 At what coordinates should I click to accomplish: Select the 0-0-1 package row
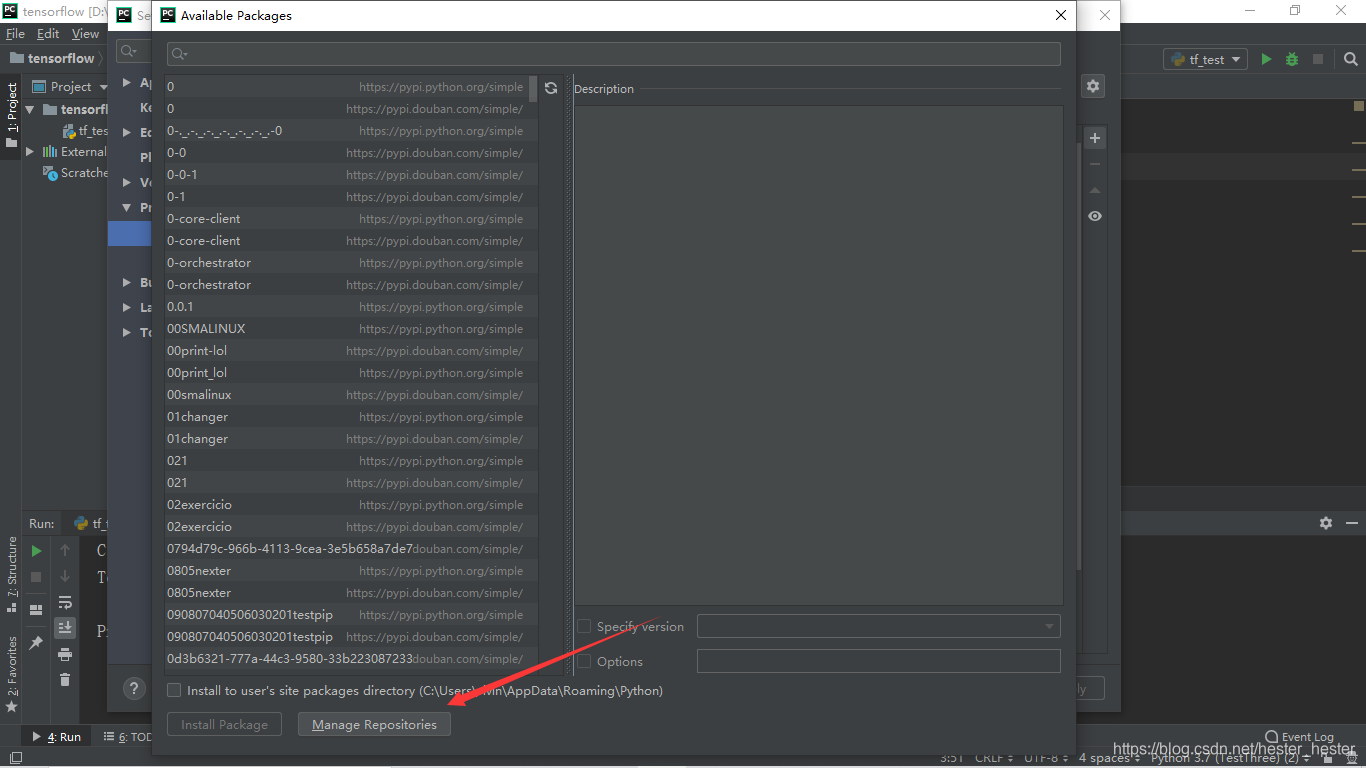point(351,175)
